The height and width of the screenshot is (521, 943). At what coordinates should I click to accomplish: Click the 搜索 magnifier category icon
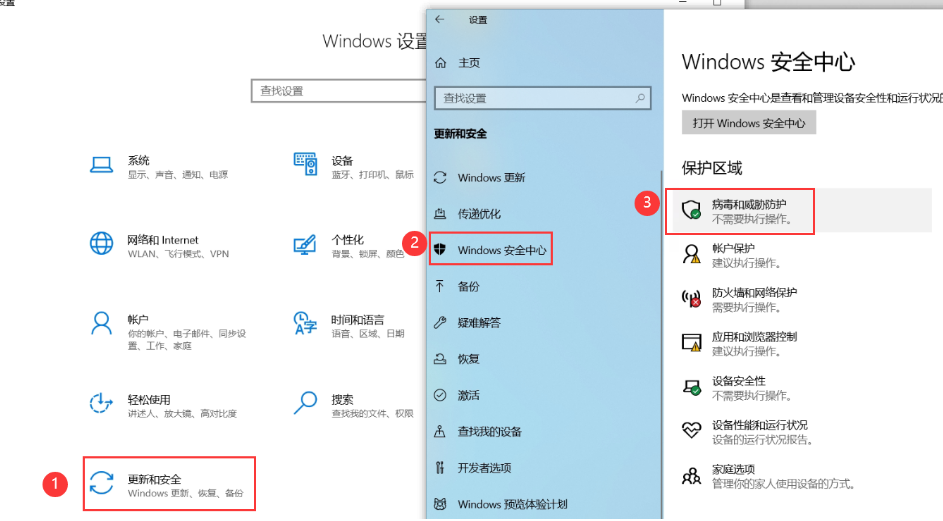[305, 402]
